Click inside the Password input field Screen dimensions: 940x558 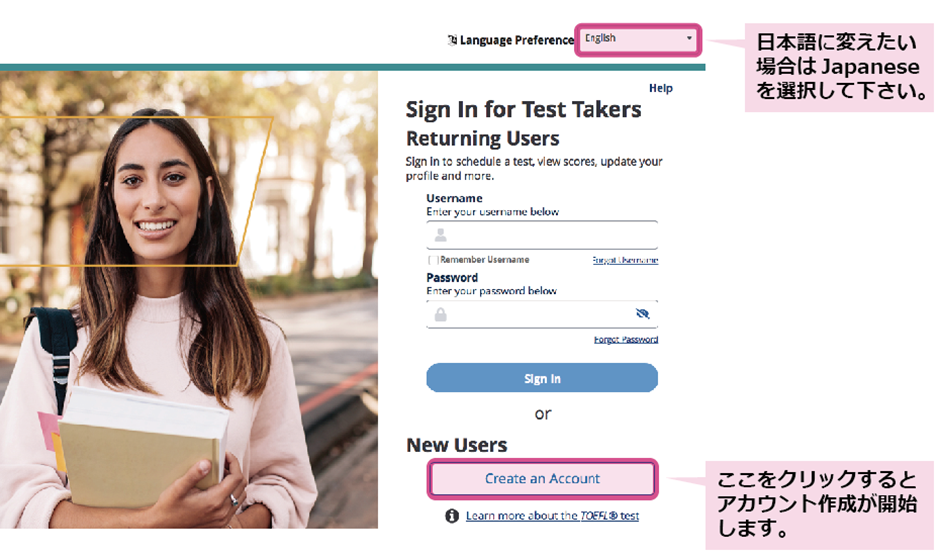pos(542,314)
